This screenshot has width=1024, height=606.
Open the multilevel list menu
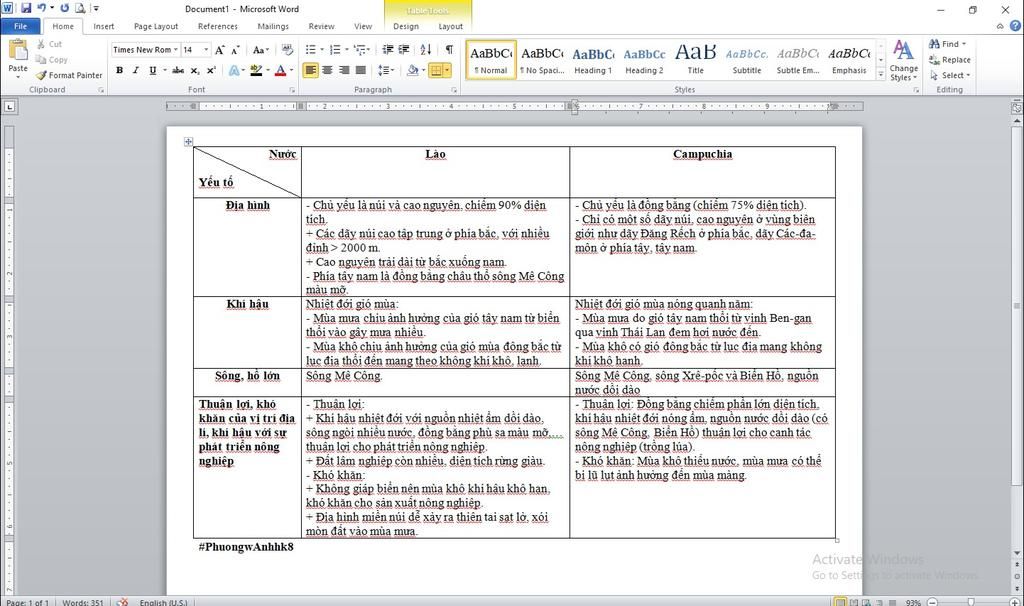pyautogui.click(x=361, y=50)
